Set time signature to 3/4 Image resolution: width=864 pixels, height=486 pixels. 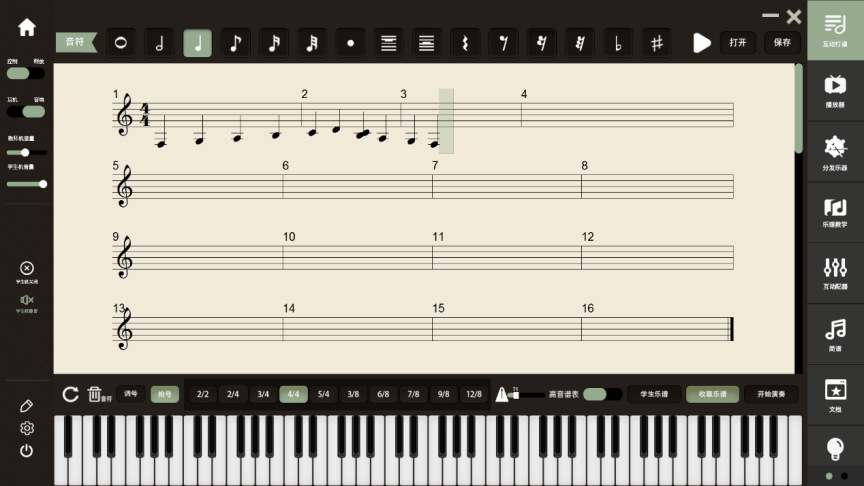263,394
